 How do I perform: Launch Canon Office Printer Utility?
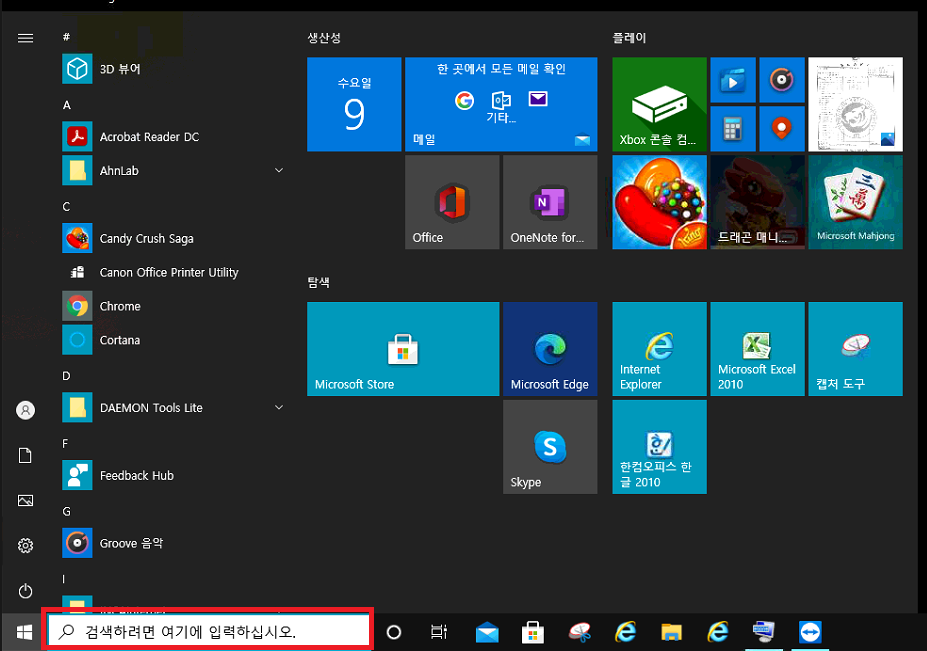(x=174, y=272)
